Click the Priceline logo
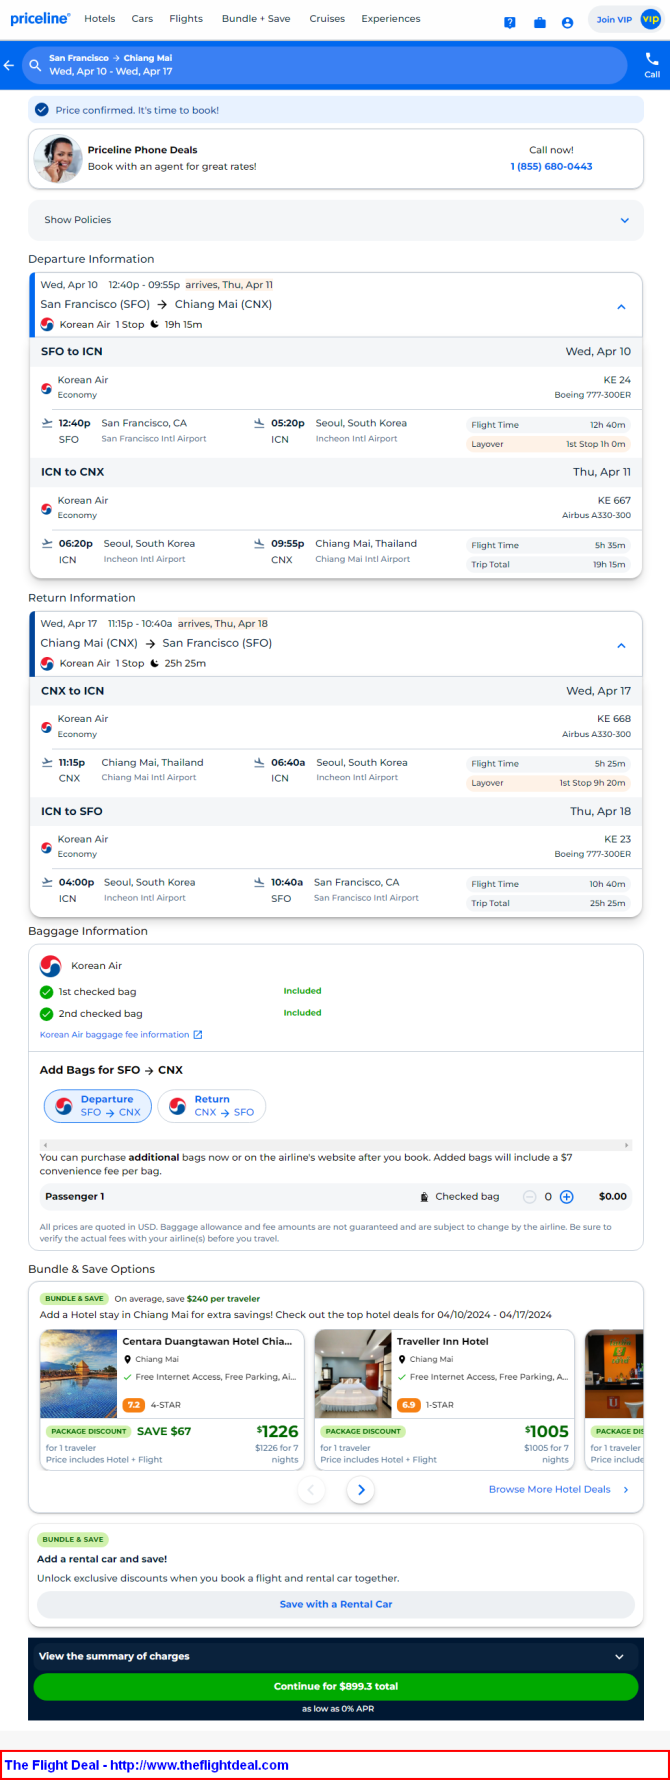The height and width of the screenshot is (1780, 670). click(40, 19)
